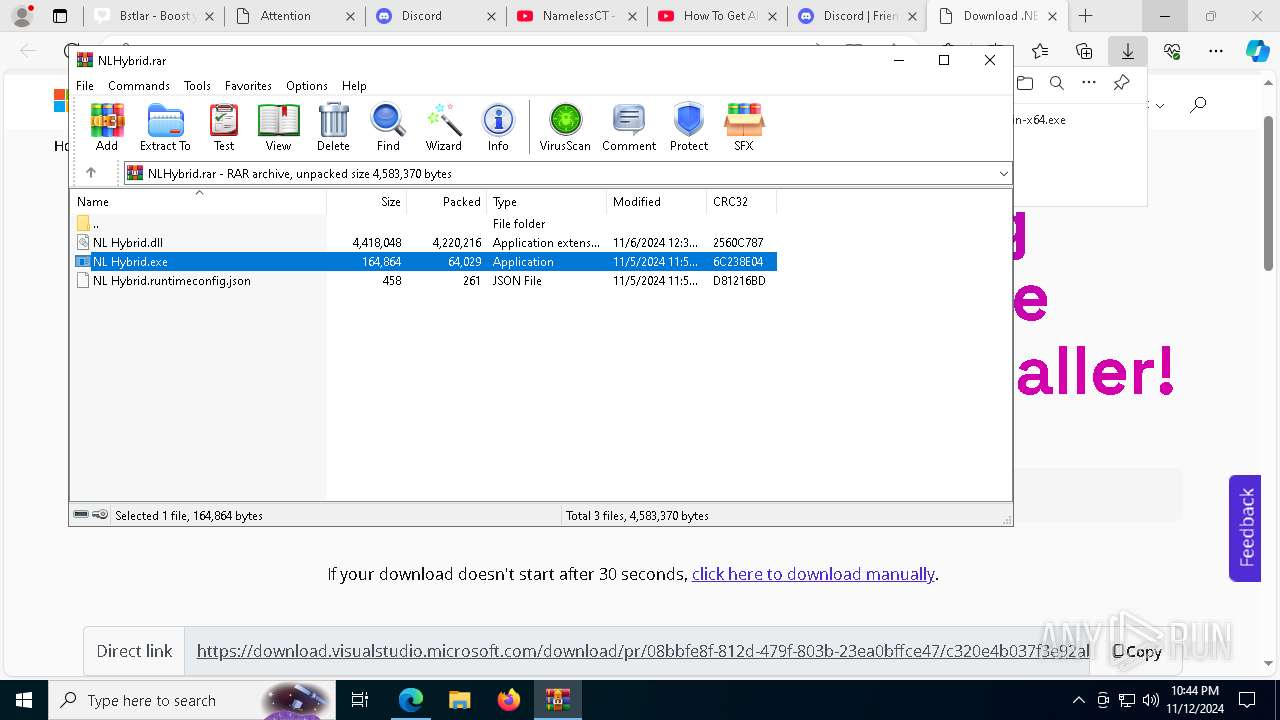
Task: Open the Commands menu
Action: [x=139, y=86]
